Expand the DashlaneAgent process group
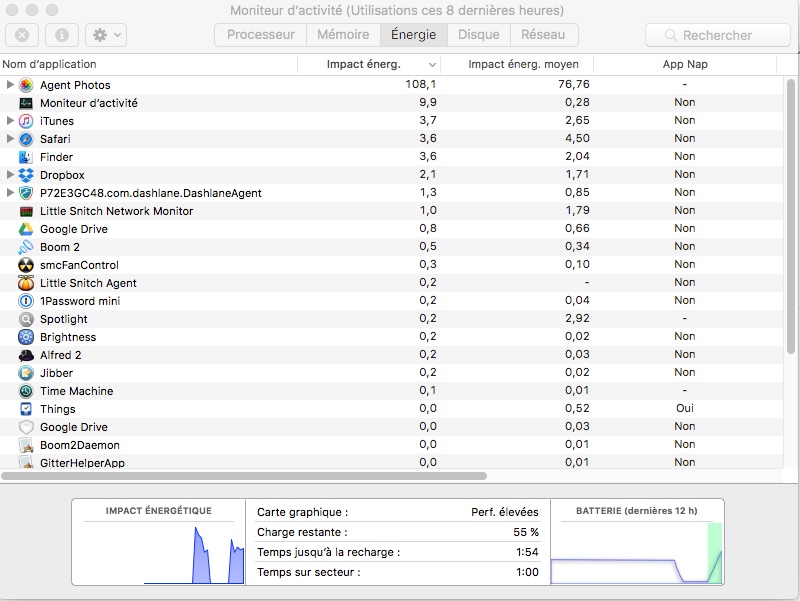 (10, 192)
